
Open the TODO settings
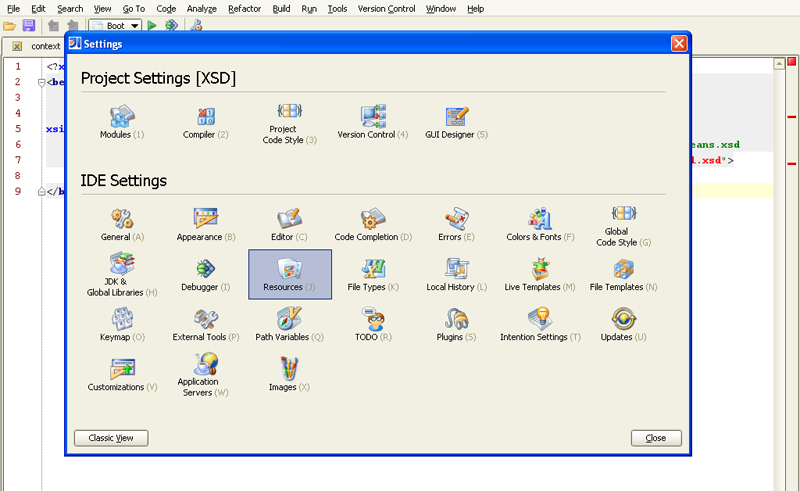click(x=373, y=320)
